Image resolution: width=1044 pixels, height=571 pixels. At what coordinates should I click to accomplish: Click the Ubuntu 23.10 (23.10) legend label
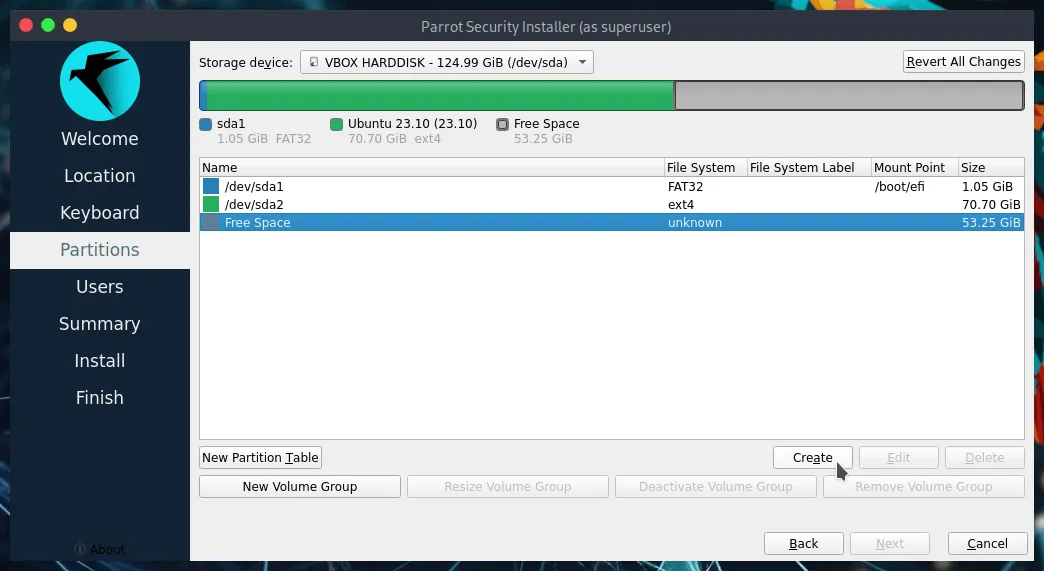(x=412, y=124)
